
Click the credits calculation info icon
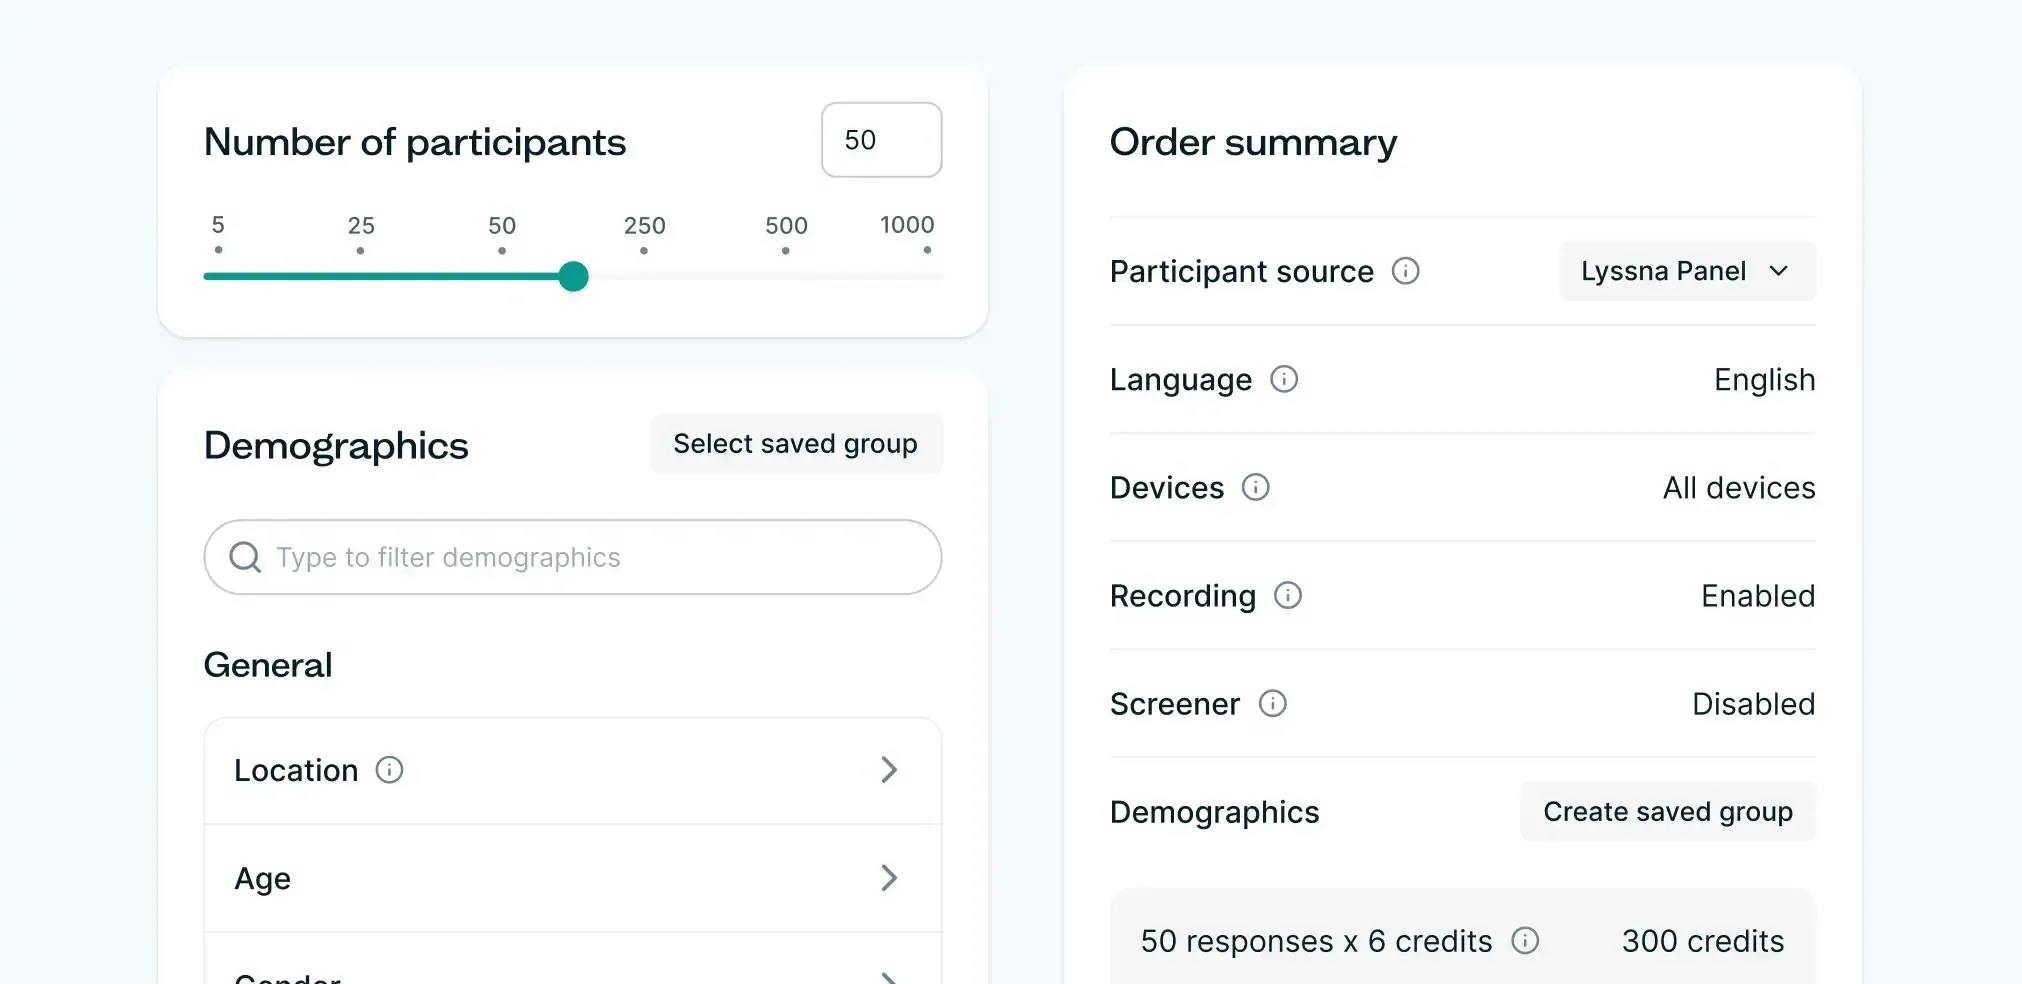coord(1525,941)
